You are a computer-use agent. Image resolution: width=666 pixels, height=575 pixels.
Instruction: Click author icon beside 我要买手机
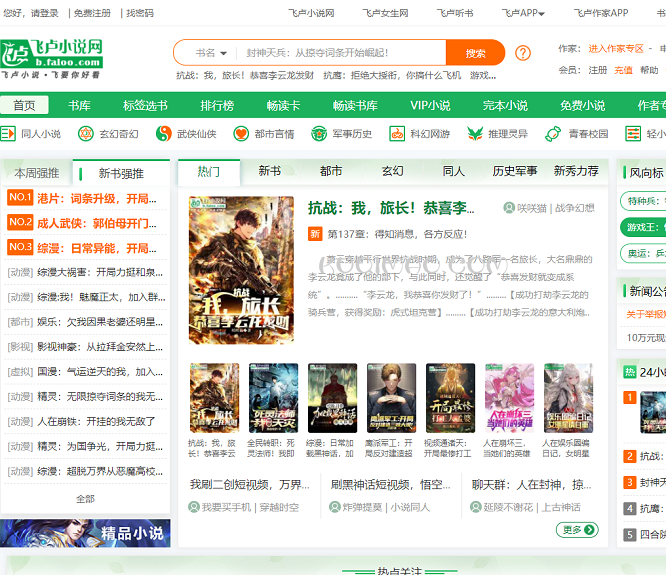[x=194, y=507]
